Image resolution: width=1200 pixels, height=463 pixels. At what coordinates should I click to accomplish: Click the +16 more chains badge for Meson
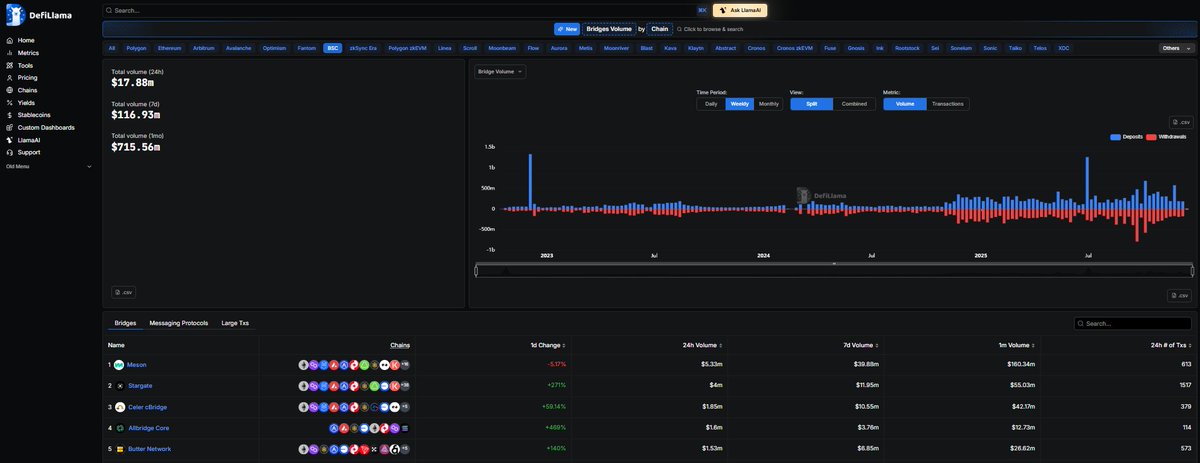[405, 365]
